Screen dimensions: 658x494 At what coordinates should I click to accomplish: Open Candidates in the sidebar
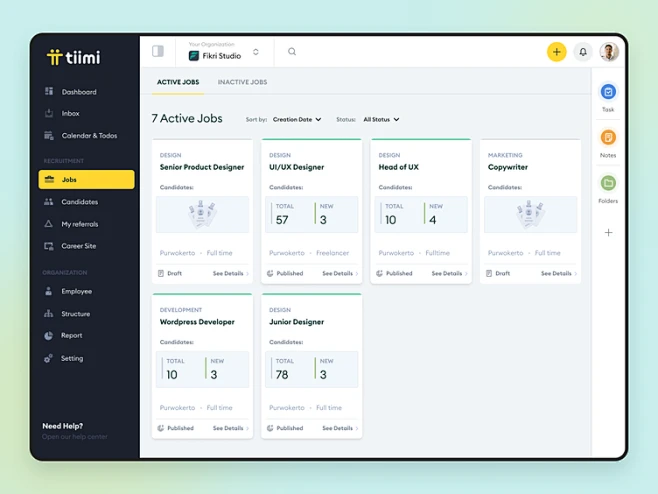79,202
